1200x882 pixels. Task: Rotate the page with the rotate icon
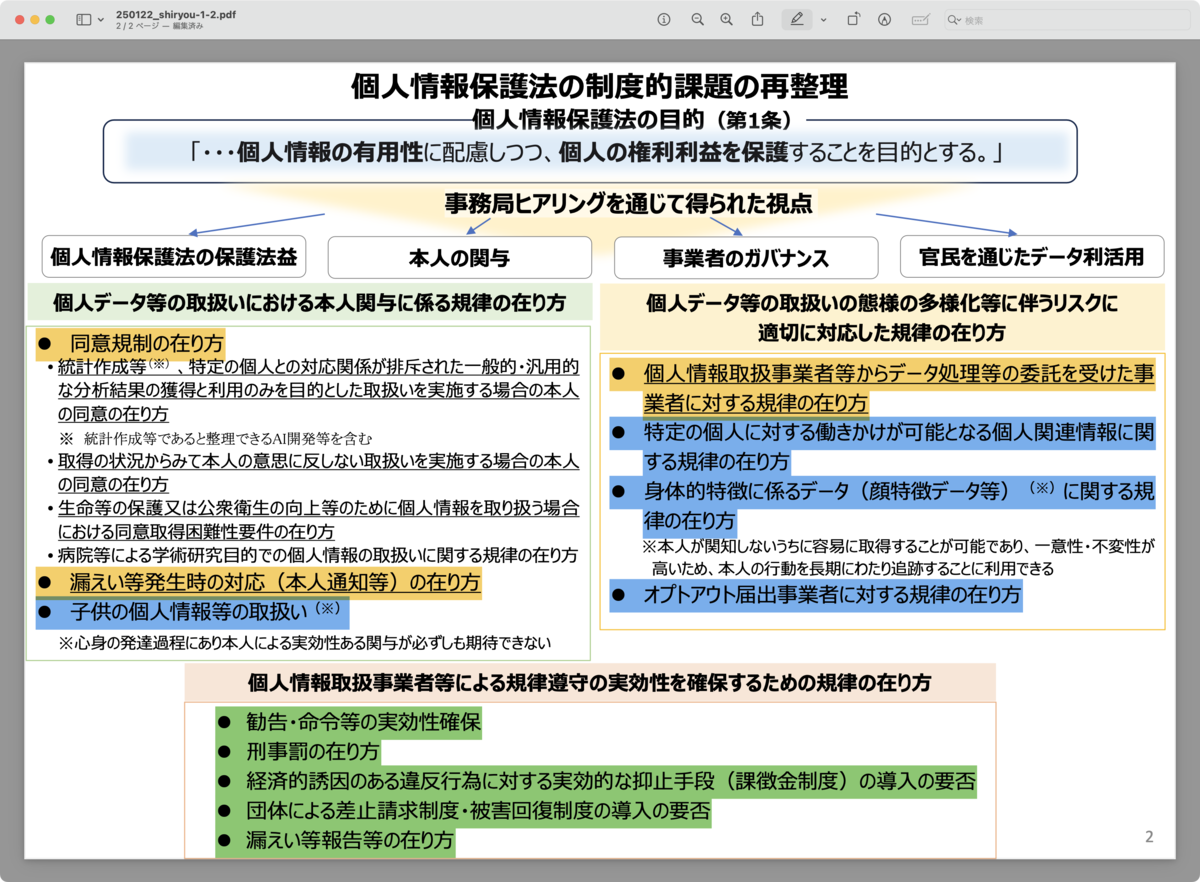click(854, 20)
